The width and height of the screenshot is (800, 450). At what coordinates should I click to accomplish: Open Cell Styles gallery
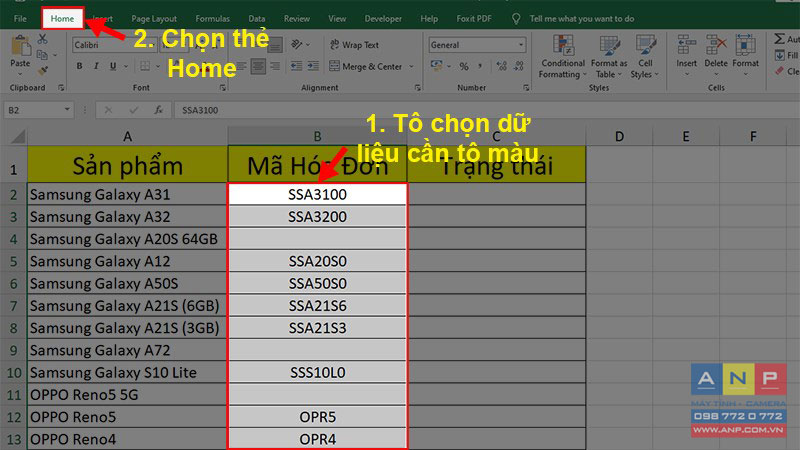coord(645,57)
